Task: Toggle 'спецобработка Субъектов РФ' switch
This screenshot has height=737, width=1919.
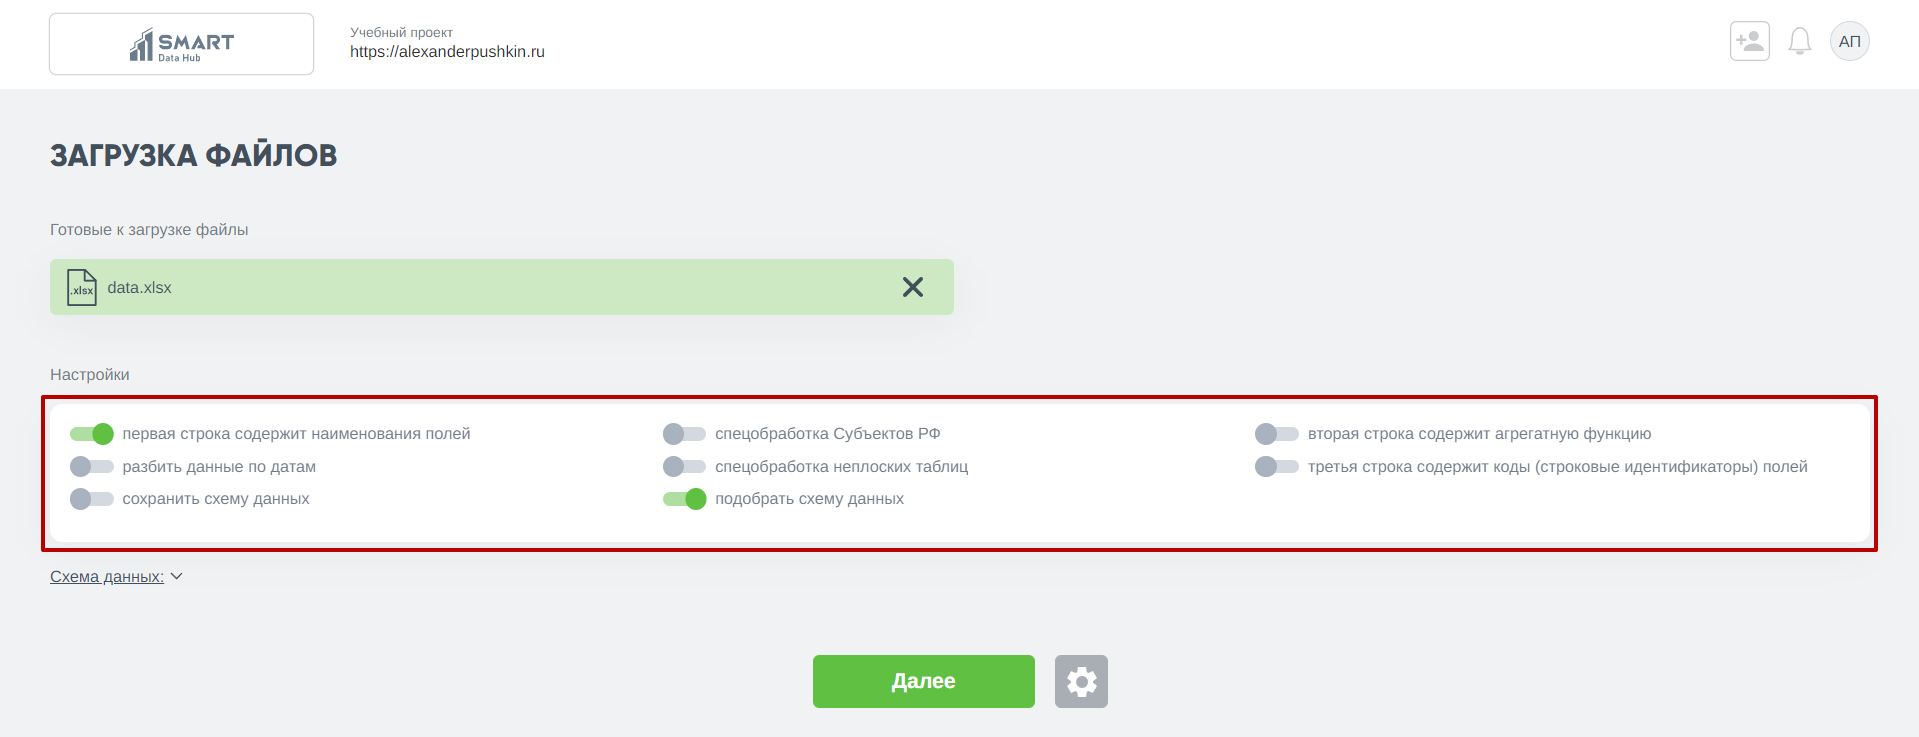Action: (684, 434)
